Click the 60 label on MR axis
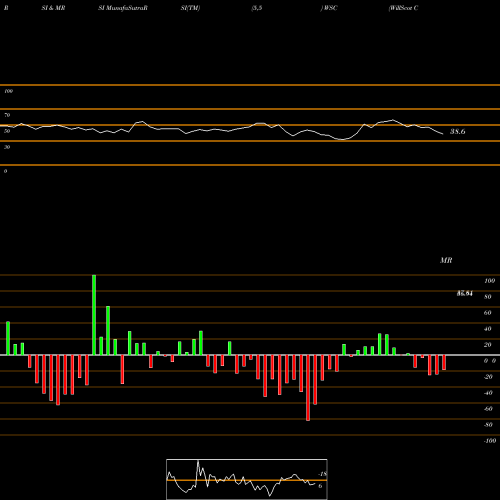This screenshot has width=500, height=500. click(x=487, y=313)
